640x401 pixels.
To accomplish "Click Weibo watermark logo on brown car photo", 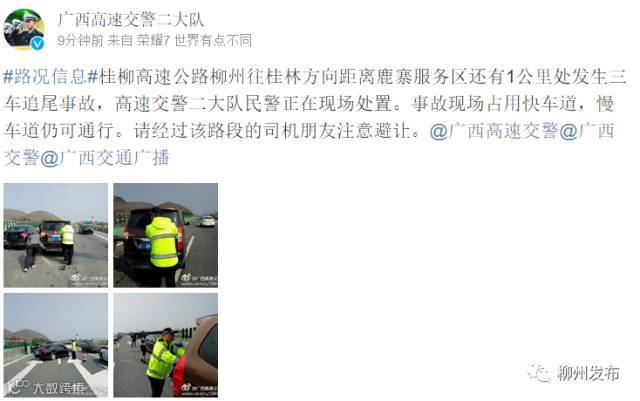I will pyautogui.click(x=186, y=387).
